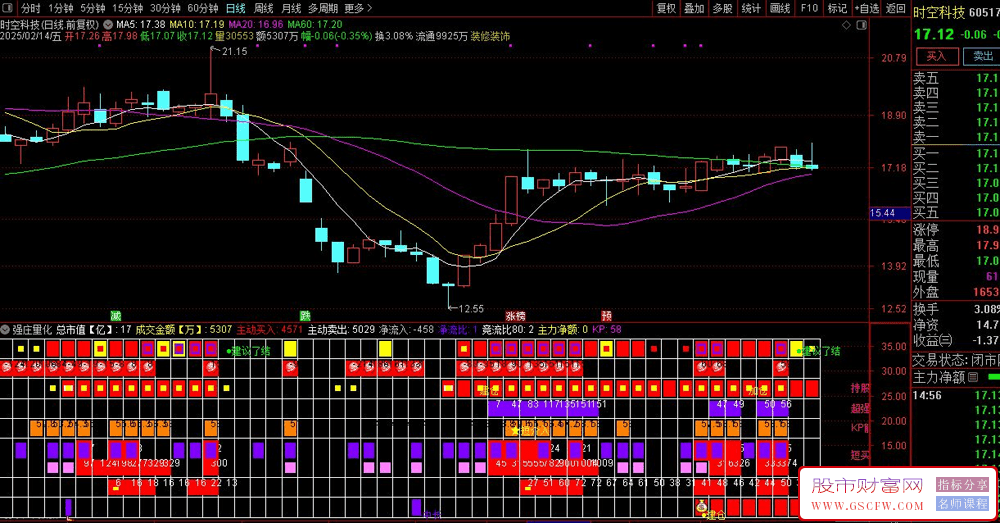This screenshot has height=523, width=1000.
Task: Click the red 预 event marker
Action: [x=607, y=316]
